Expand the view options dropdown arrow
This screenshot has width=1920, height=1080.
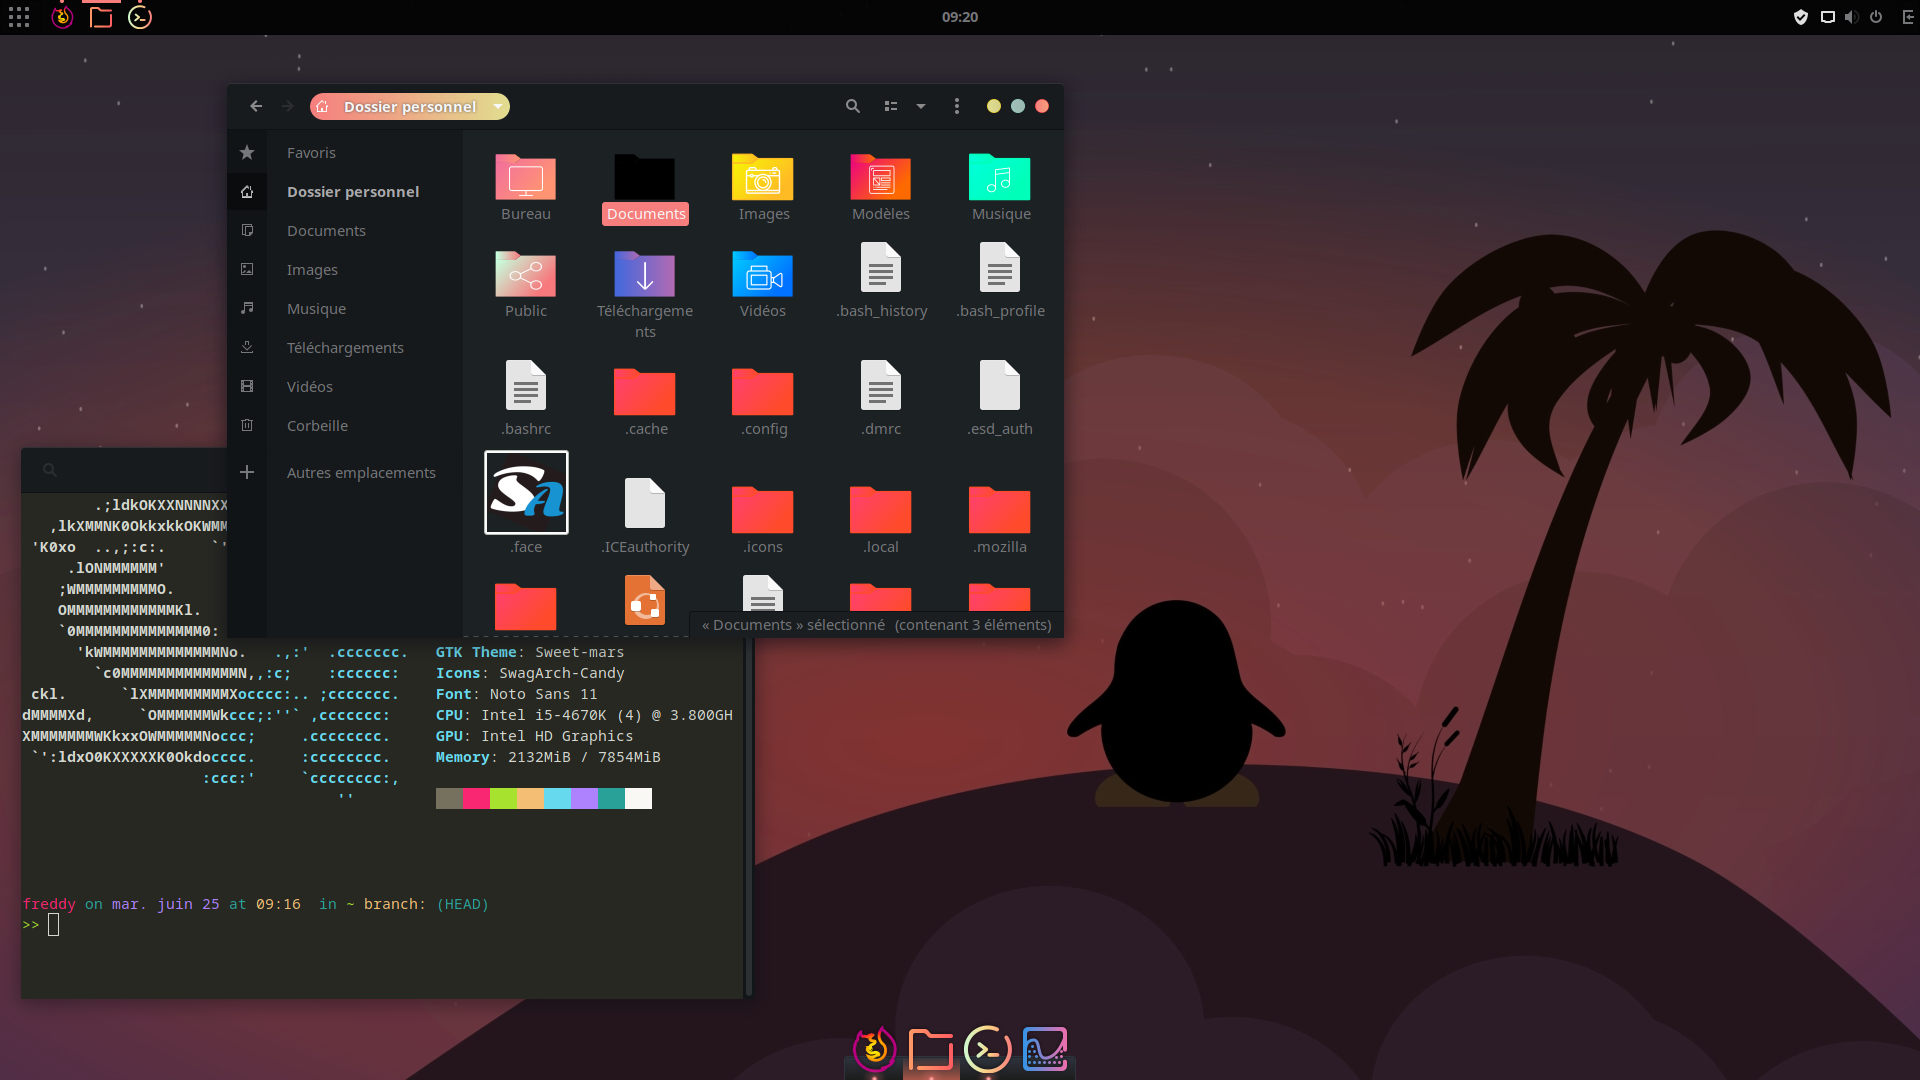921,106
